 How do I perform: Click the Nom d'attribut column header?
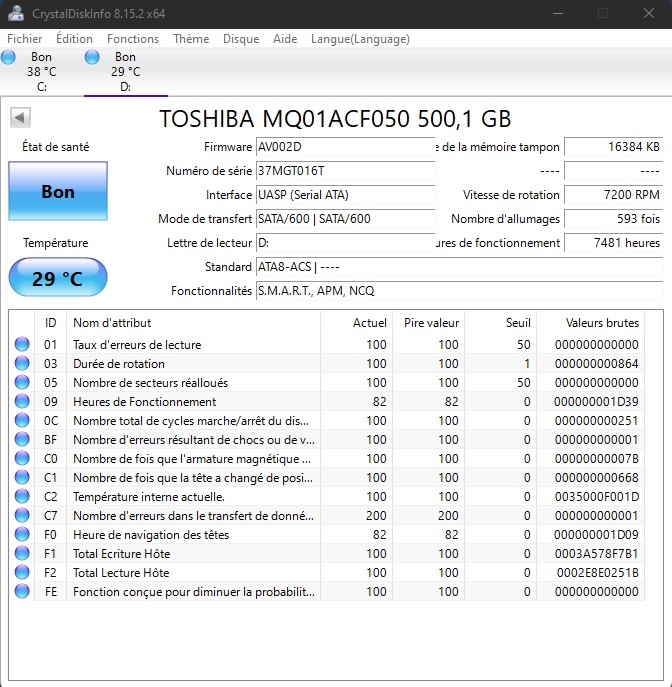[112, 323]
